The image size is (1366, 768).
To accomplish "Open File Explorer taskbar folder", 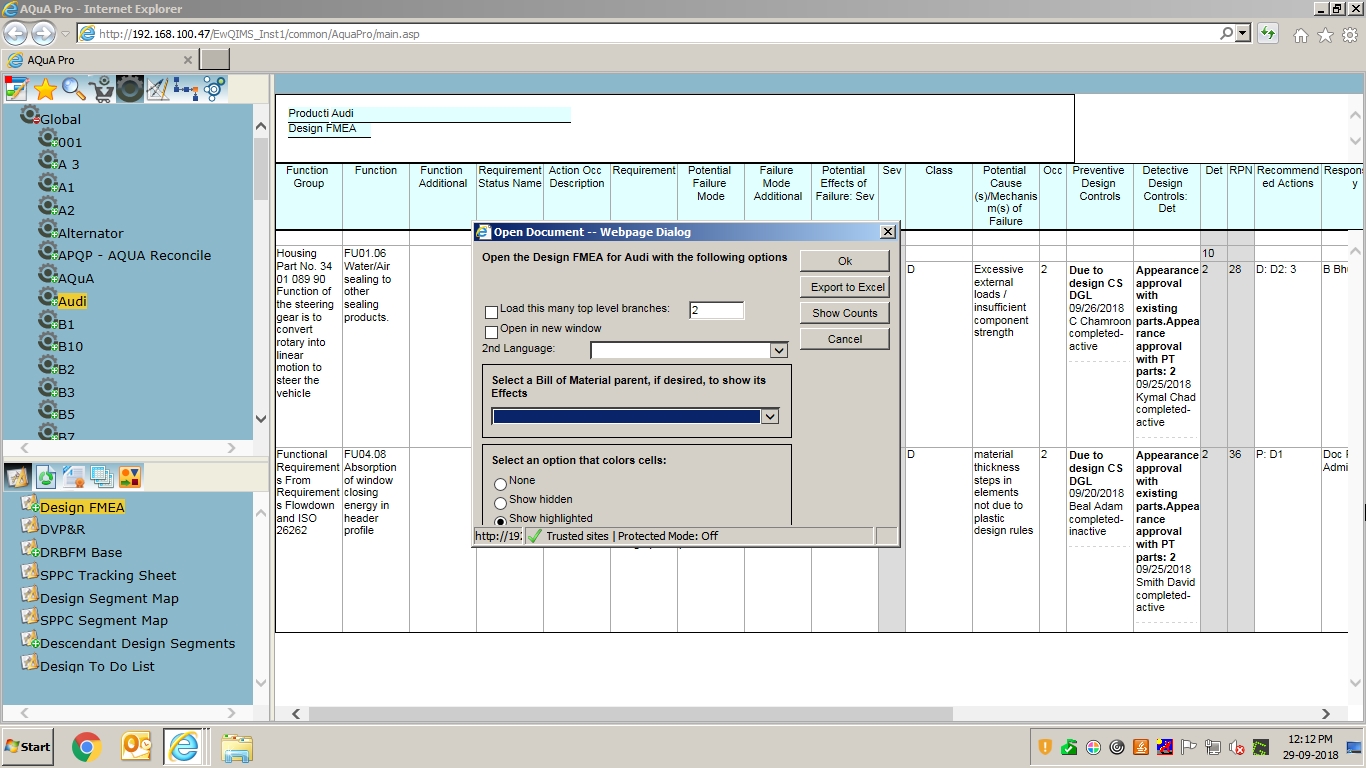I will click(x=237, y=747).
